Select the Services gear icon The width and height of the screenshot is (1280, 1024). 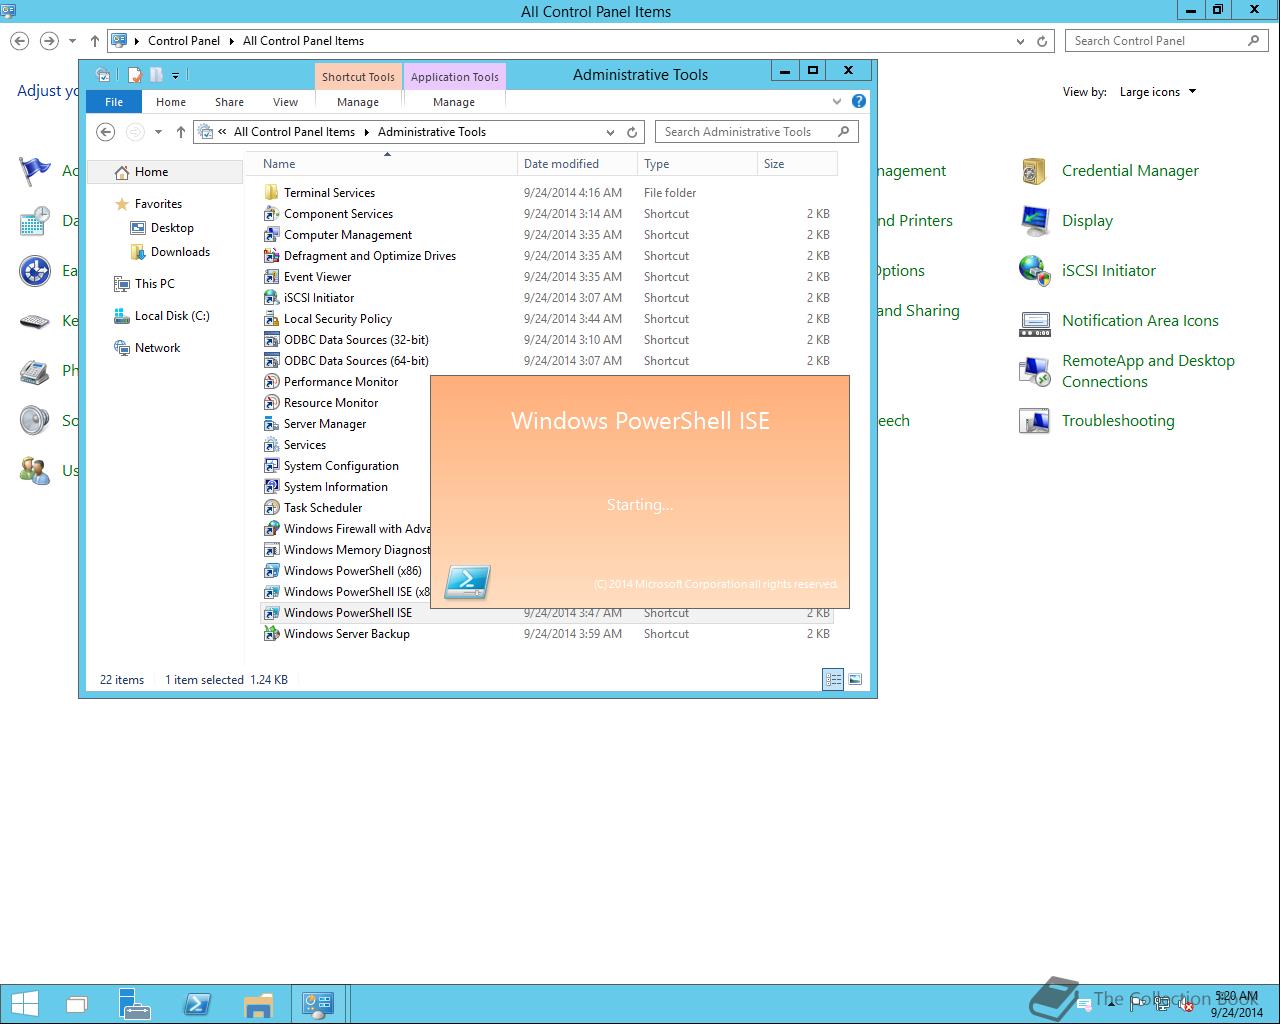point(271,445)
